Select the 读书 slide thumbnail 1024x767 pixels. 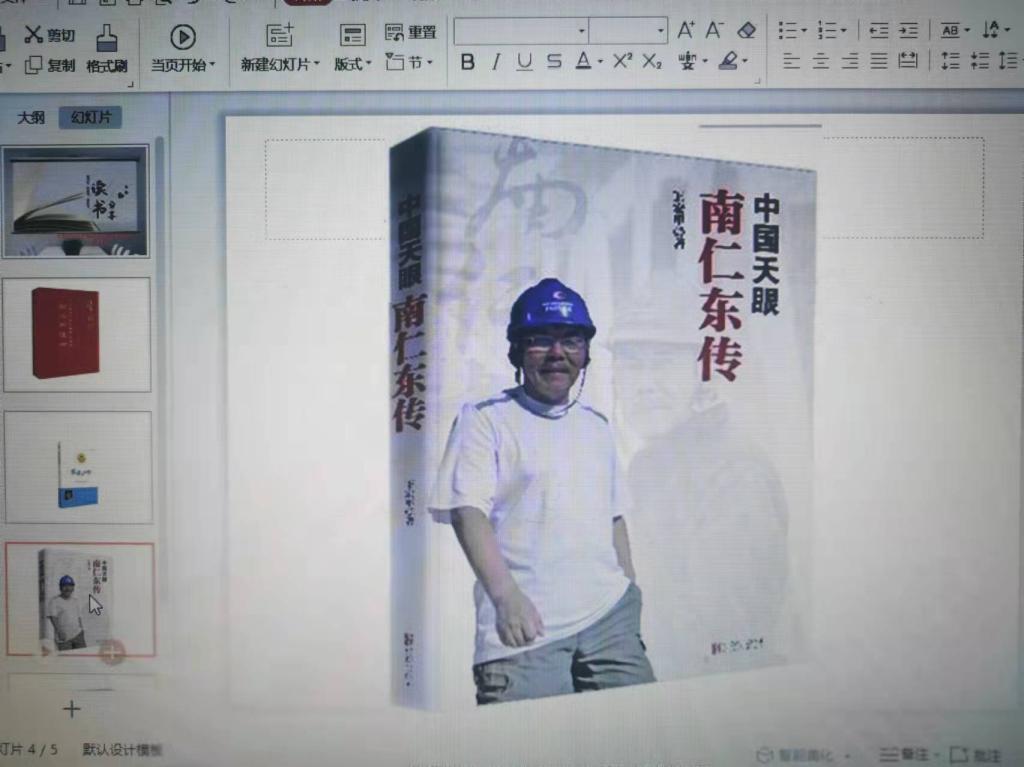point(75,201)
